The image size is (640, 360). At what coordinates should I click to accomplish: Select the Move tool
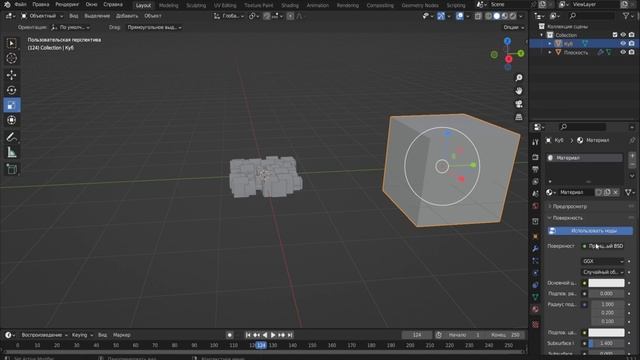tap(11, 75)
